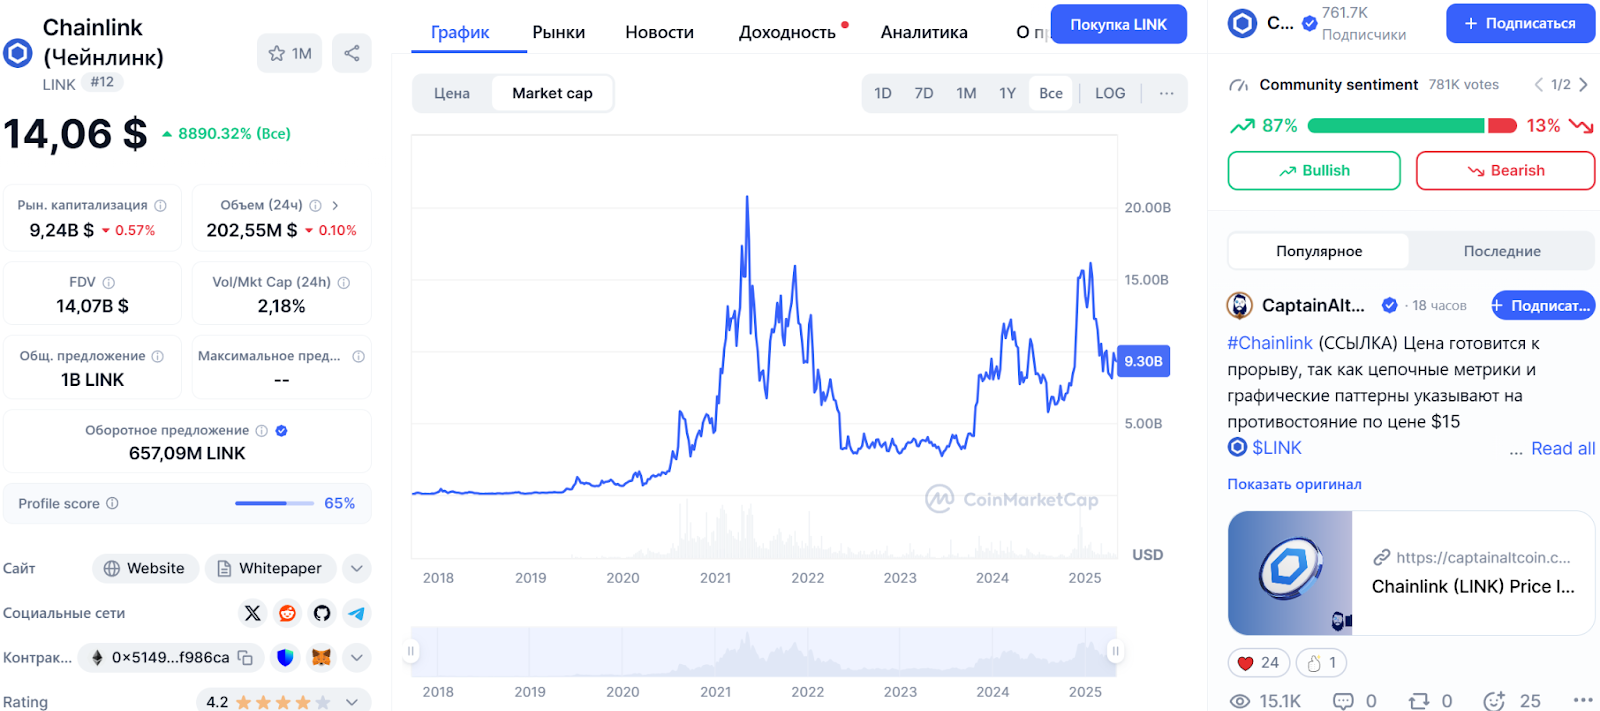Set chart range to Все

coord(1051,93)
